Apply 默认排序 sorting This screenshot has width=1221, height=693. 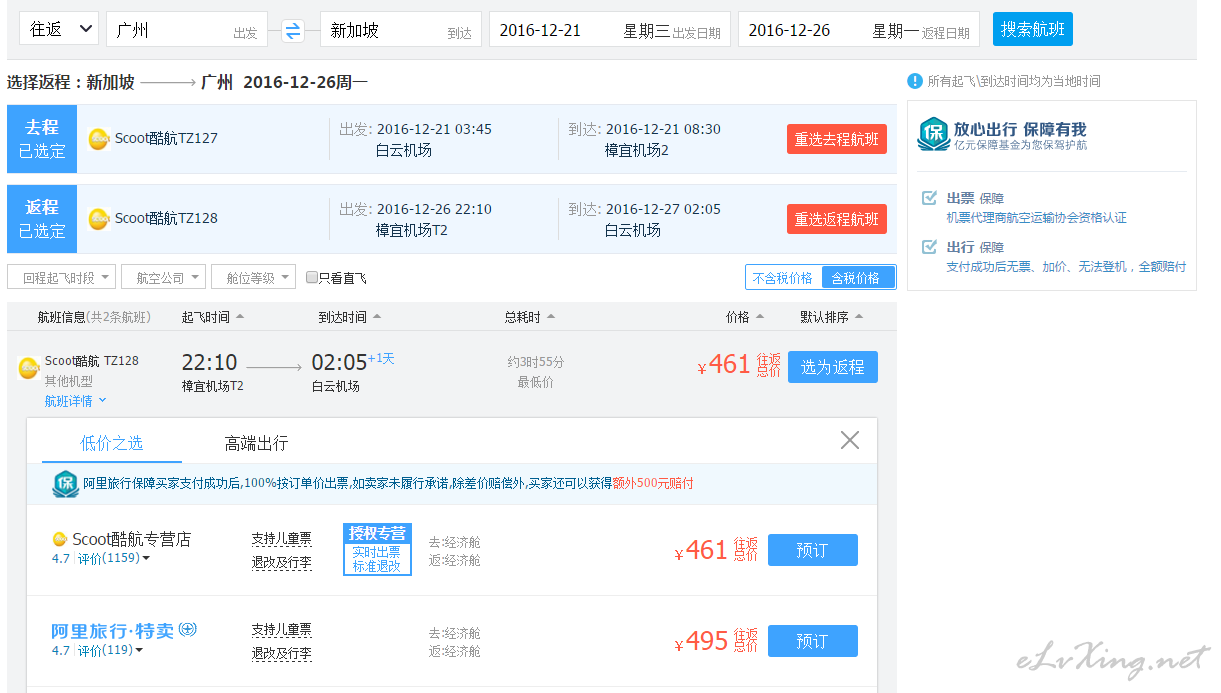click(832, 317)
